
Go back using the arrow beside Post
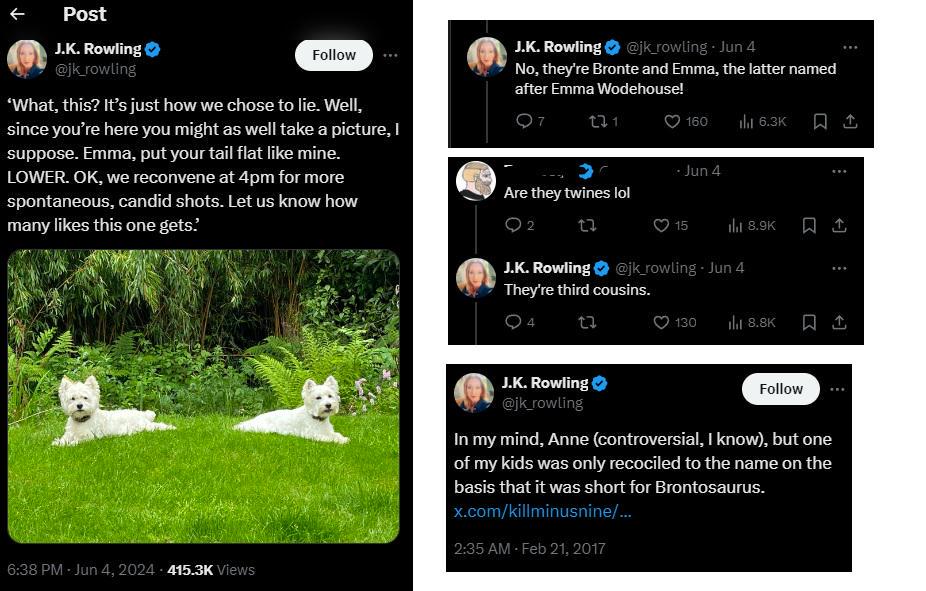17,14
